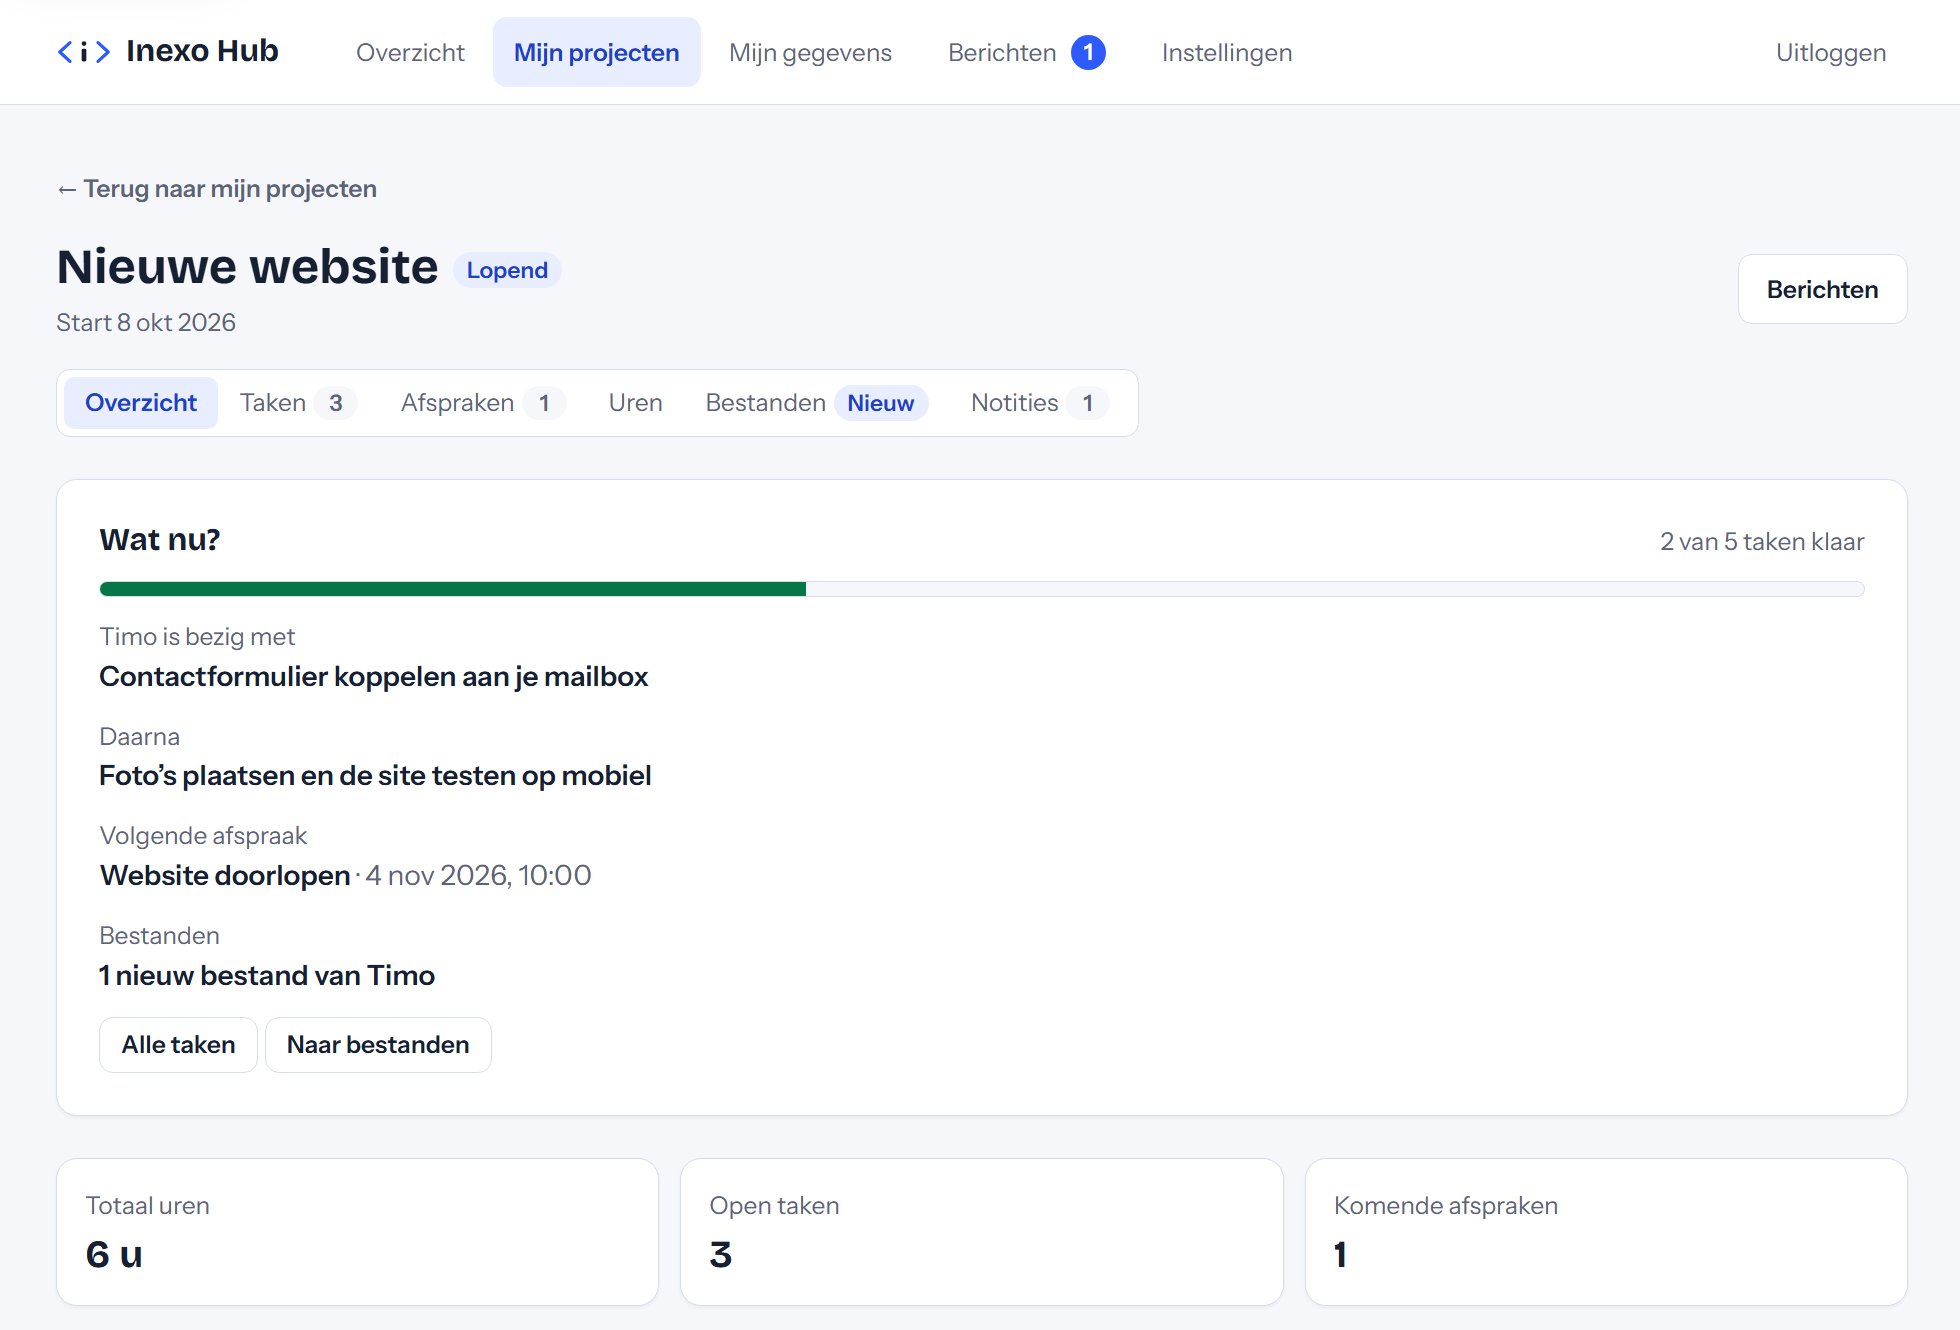Open Mijn gegevens page

coord(810,52)
